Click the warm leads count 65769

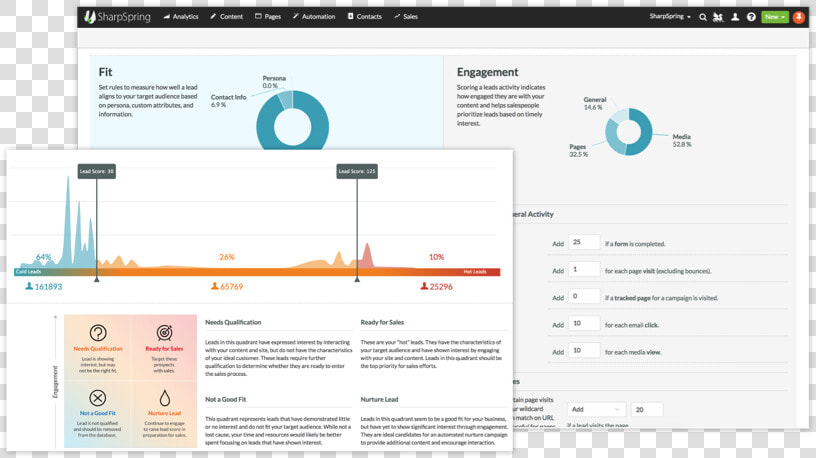(227, 286)
